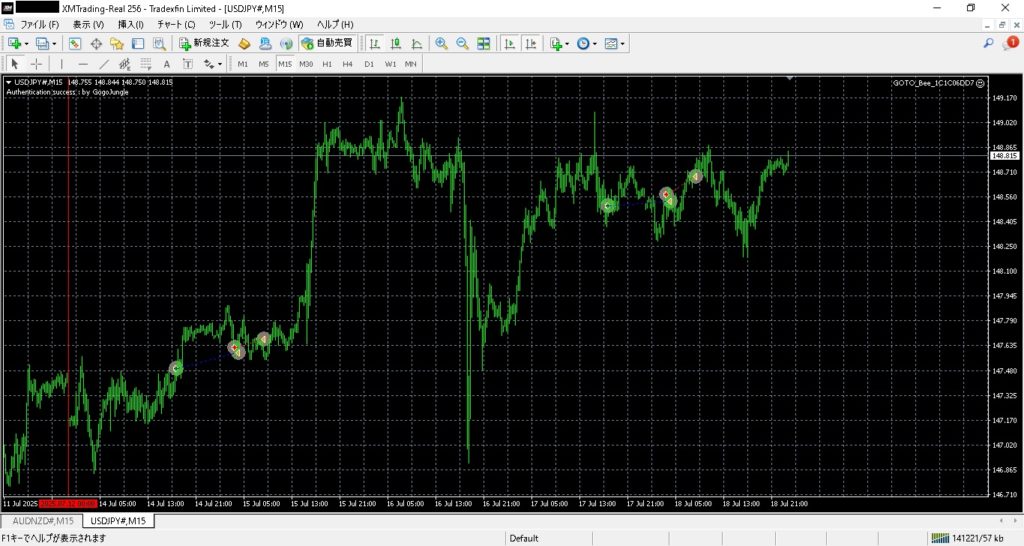Open the チャート (C) menu
This screenshot has width=1024, height=546.
(176, 23)
